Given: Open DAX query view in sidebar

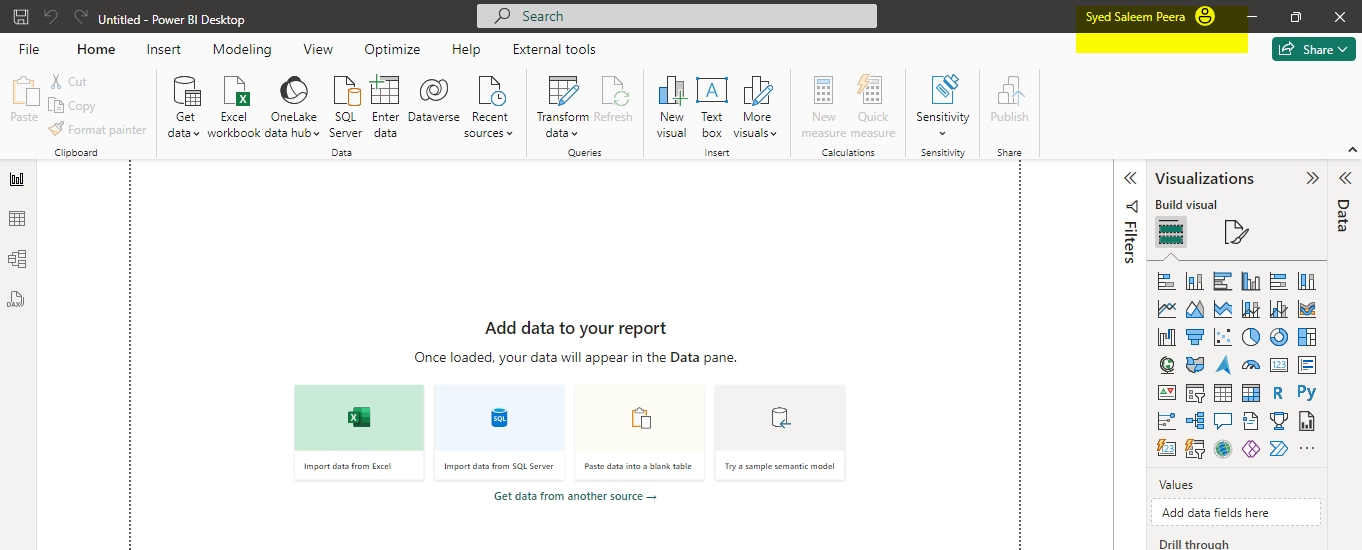Looking at the screenshot, I should (17, 299).
